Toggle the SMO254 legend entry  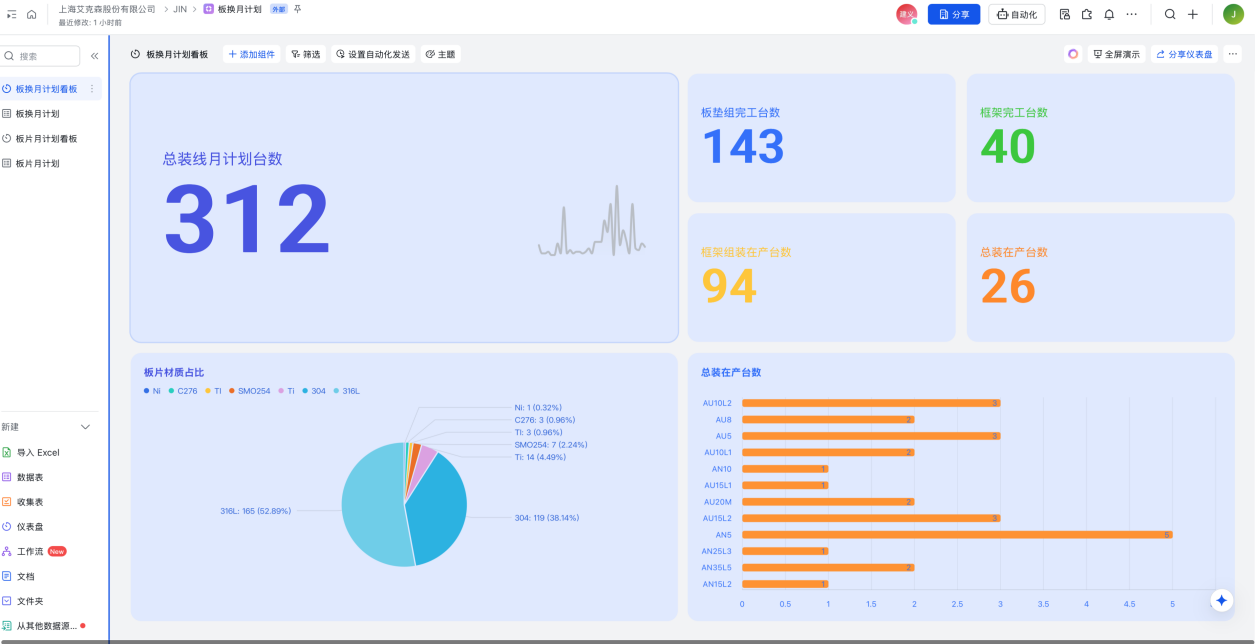(x=248, y=391)
